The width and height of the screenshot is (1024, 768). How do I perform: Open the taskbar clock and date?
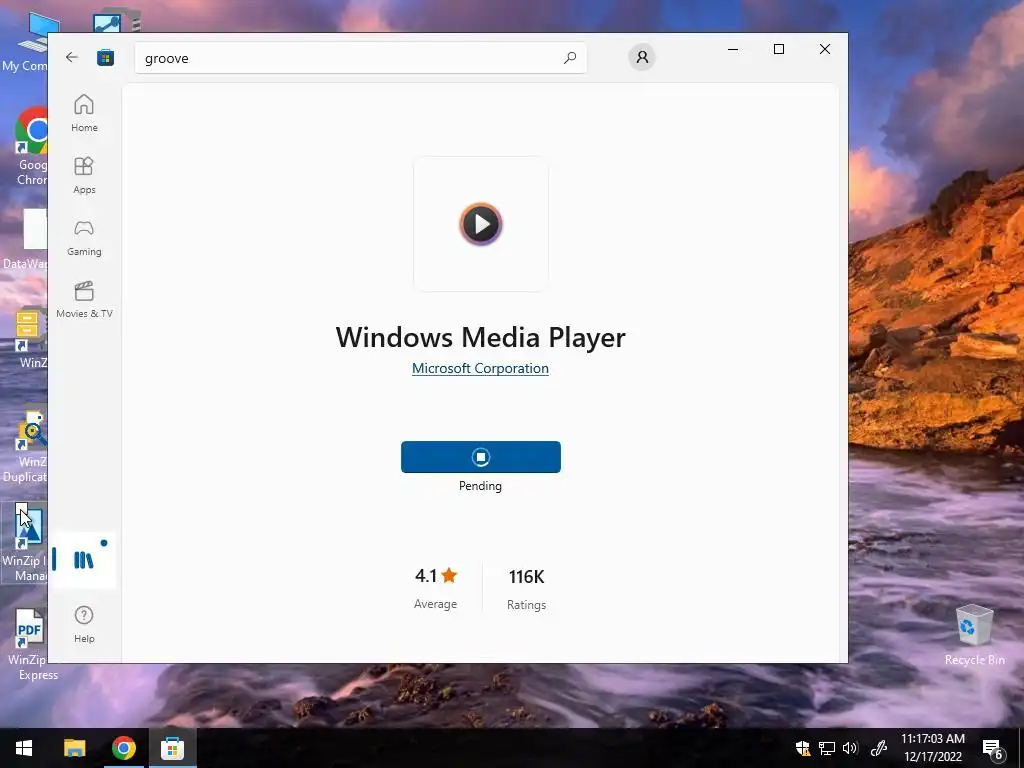[933, 748]
